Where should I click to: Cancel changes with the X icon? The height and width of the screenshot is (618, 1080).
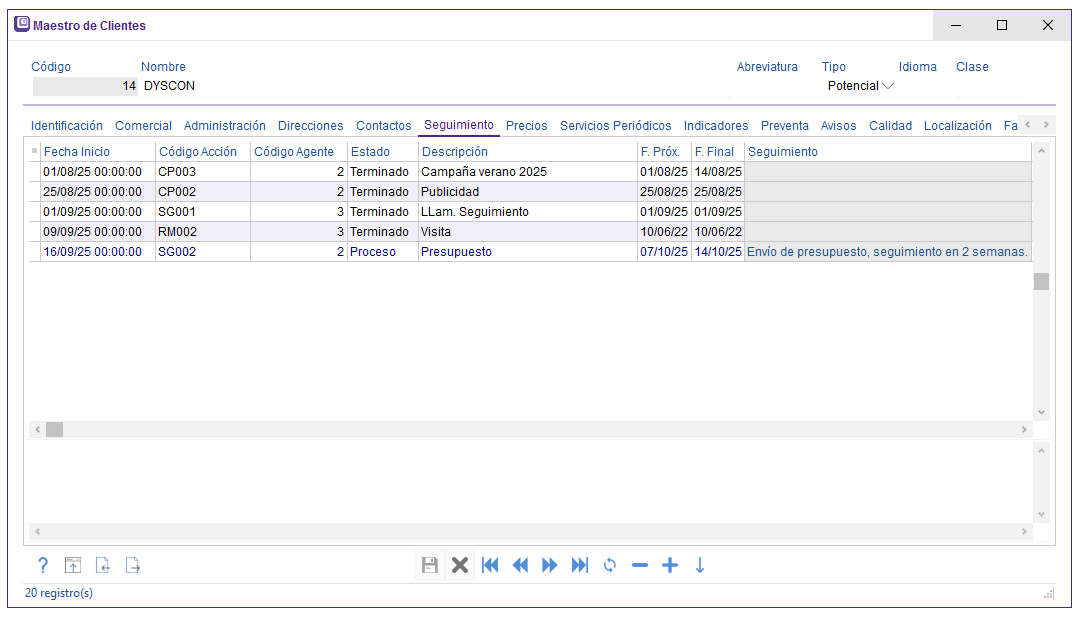click(460, 565)
